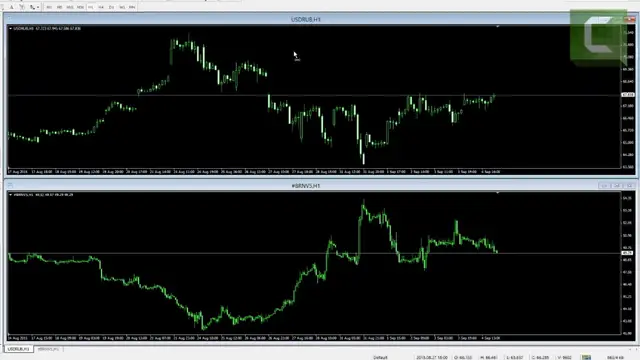Click the 882/4 kb traffic readout
Image resolution: width=640 pixels, height=360 pixels.
tap(616, 358)
